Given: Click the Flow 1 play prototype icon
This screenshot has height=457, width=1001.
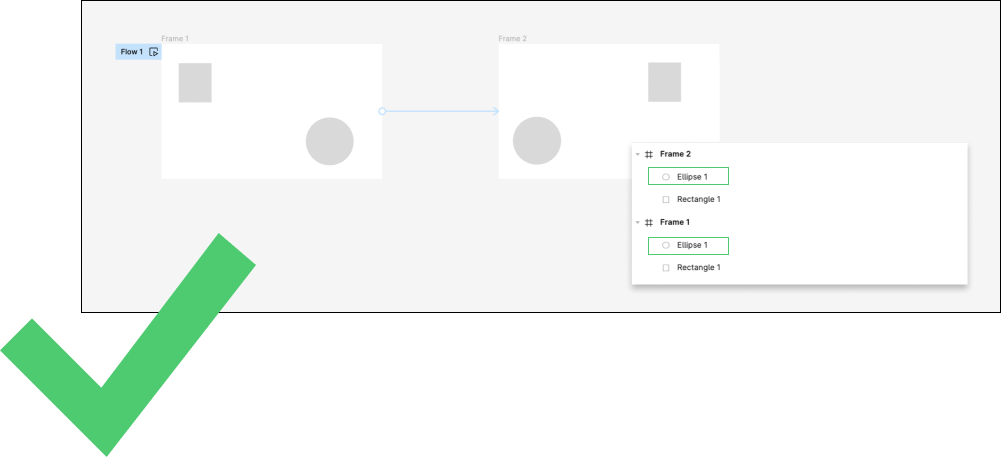Looking at the screenshot, I should pyautogui.click(x=153, y=52).
